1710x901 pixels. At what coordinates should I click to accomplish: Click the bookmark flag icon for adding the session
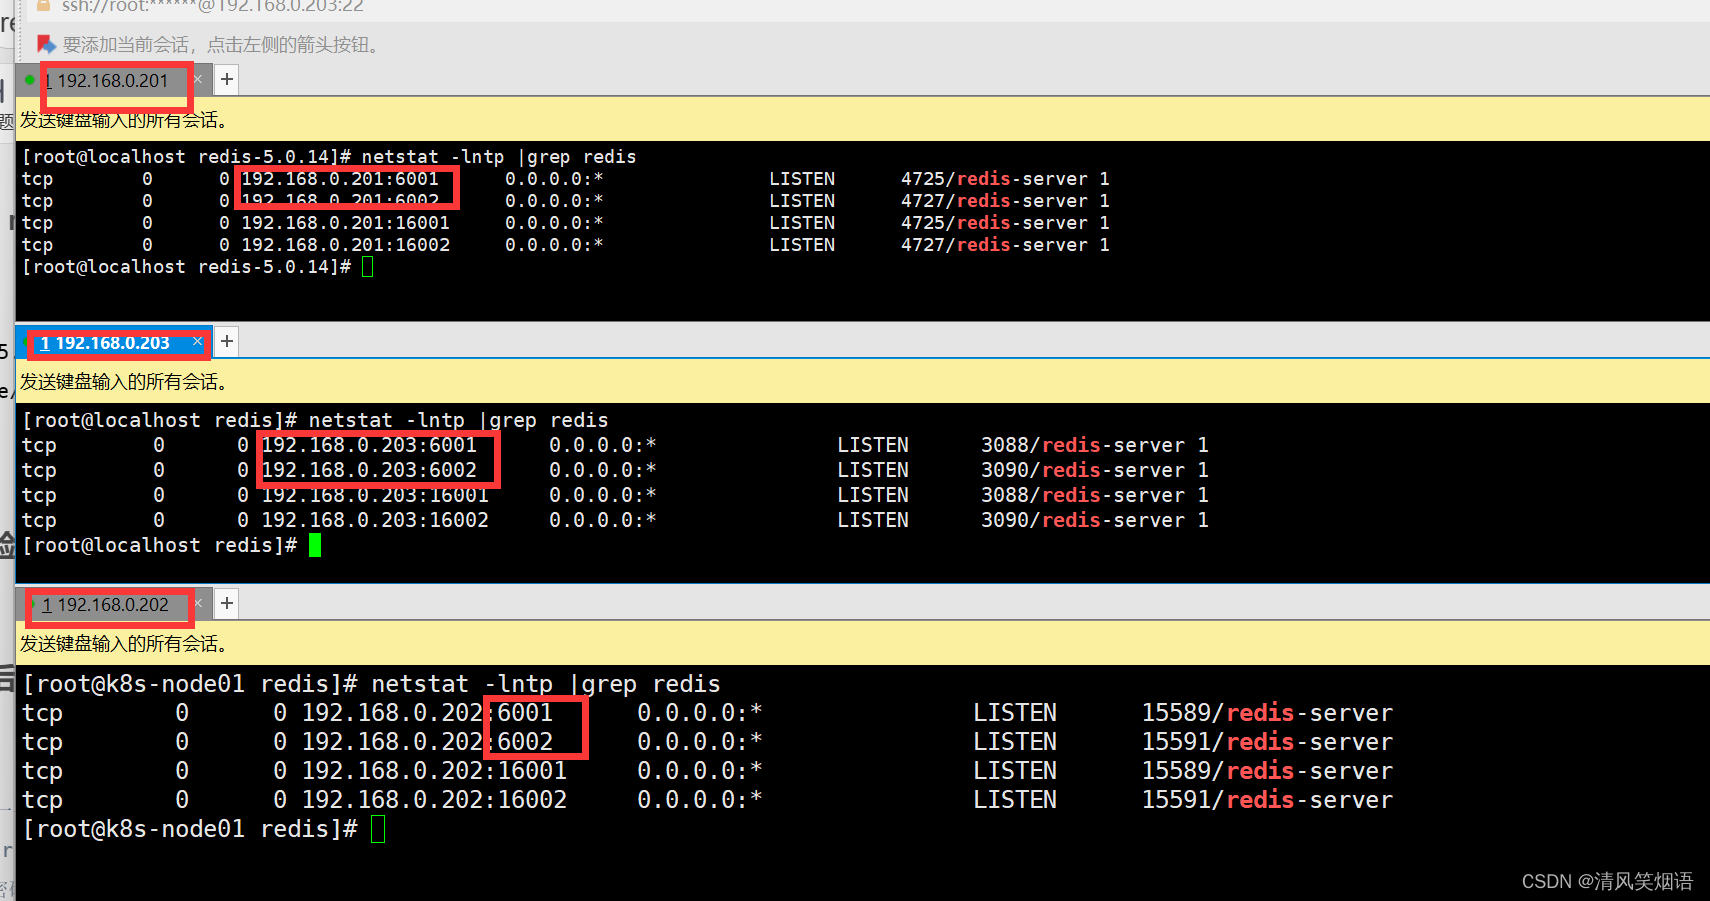[46, 44]
